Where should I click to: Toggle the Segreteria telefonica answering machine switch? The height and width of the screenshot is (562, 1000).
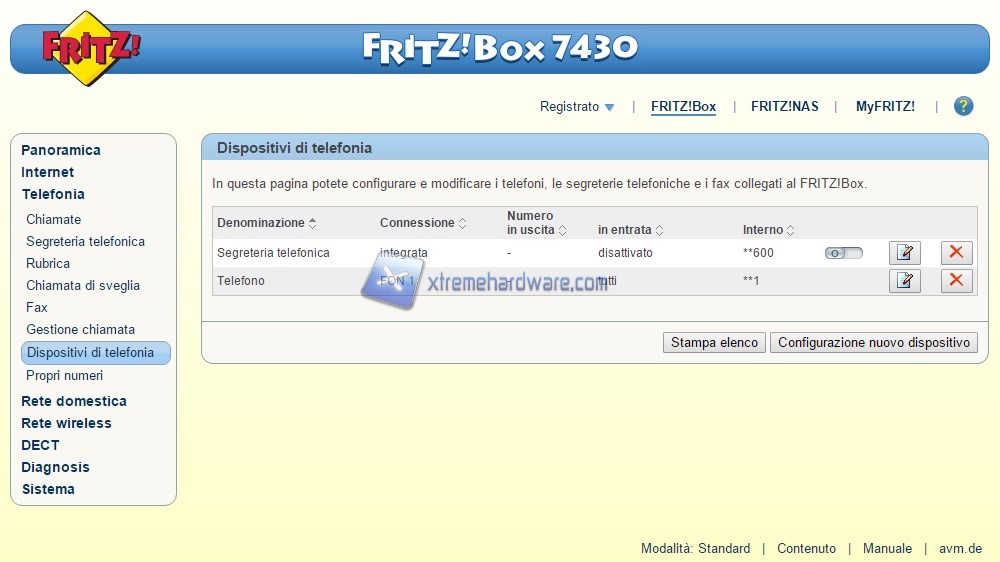[843, 253]
